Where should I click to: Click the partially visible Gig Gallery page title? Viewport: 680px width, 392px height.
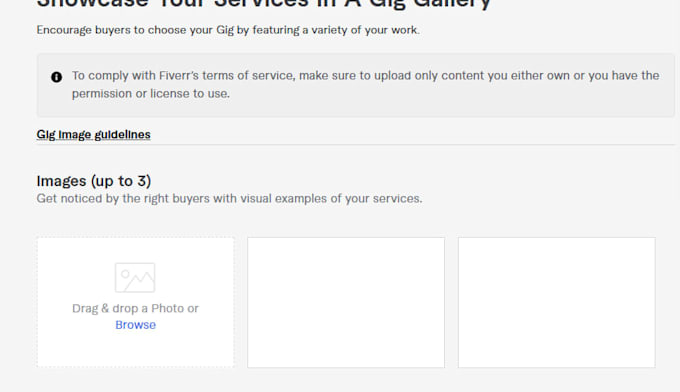pos(264,4)
